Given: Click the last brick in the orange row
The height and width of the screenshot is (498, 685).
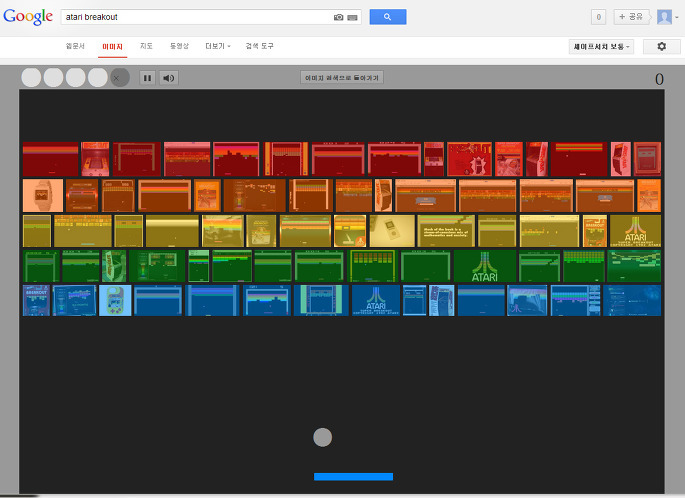Looking at the screenshot, I should pos(649,195).
